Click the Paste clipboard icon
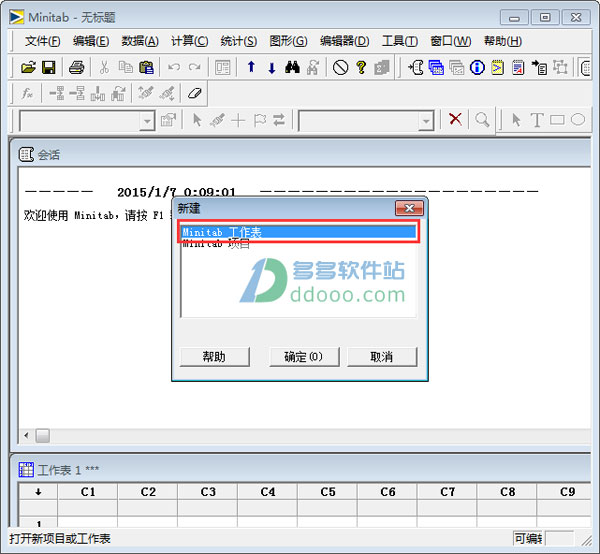600x554 pixels. pos(146,67)
